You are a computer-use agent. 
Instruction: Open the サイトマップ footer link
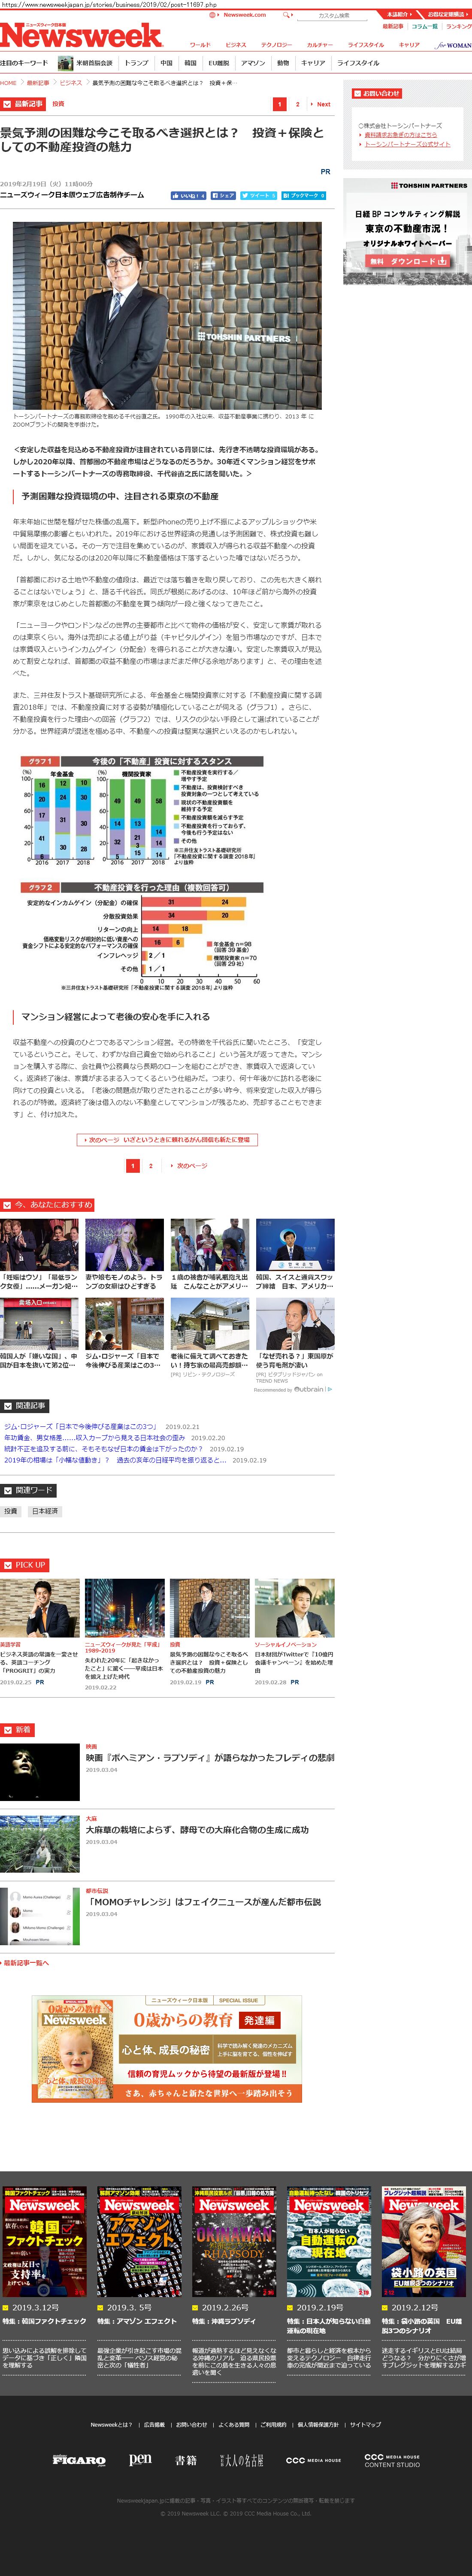click(x=365, y=2424)
